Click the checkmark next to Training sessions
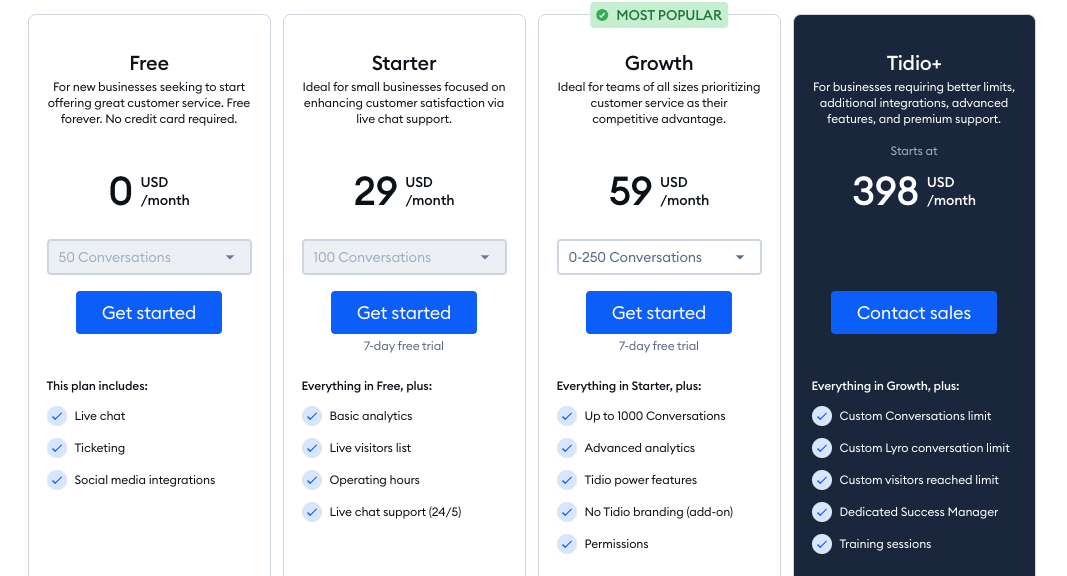Viewport: 1067px width, 576px height. tap(822, 544)
